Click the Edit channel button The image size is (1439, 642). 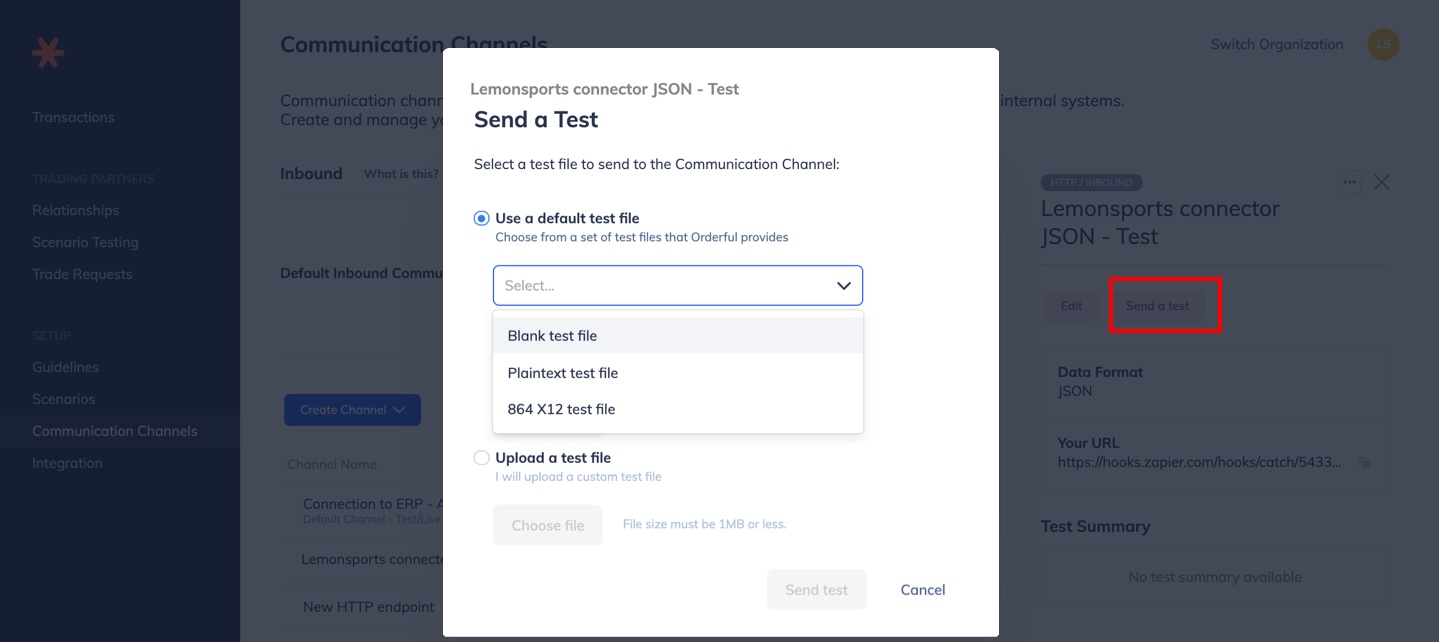(1072, 306)
